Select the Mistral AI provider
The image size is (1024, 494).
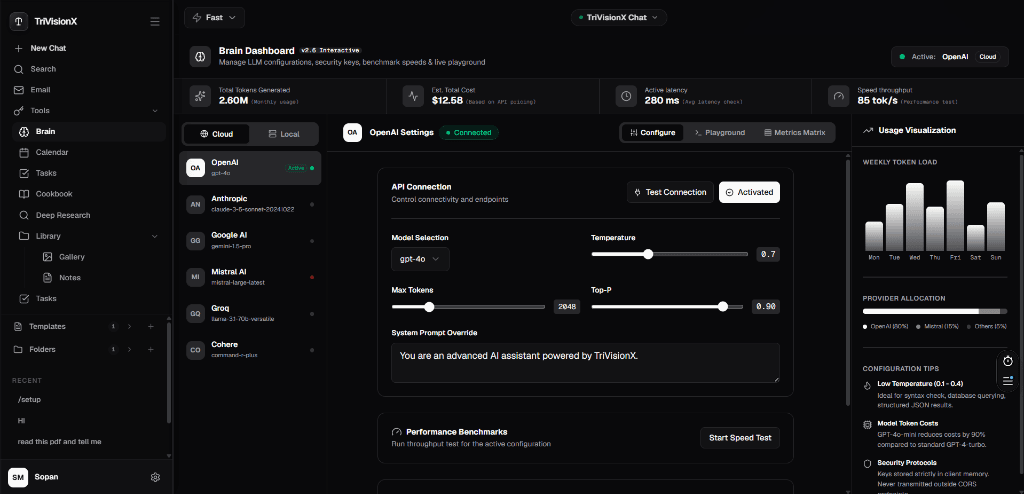(x=250, y=277)
